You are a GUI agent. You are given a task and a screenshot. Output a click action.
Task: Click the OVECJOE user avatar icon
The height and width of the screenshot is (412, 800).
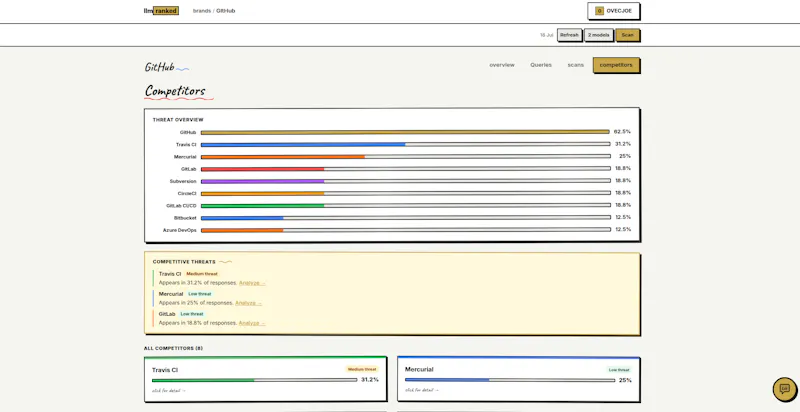pos(599,11)
